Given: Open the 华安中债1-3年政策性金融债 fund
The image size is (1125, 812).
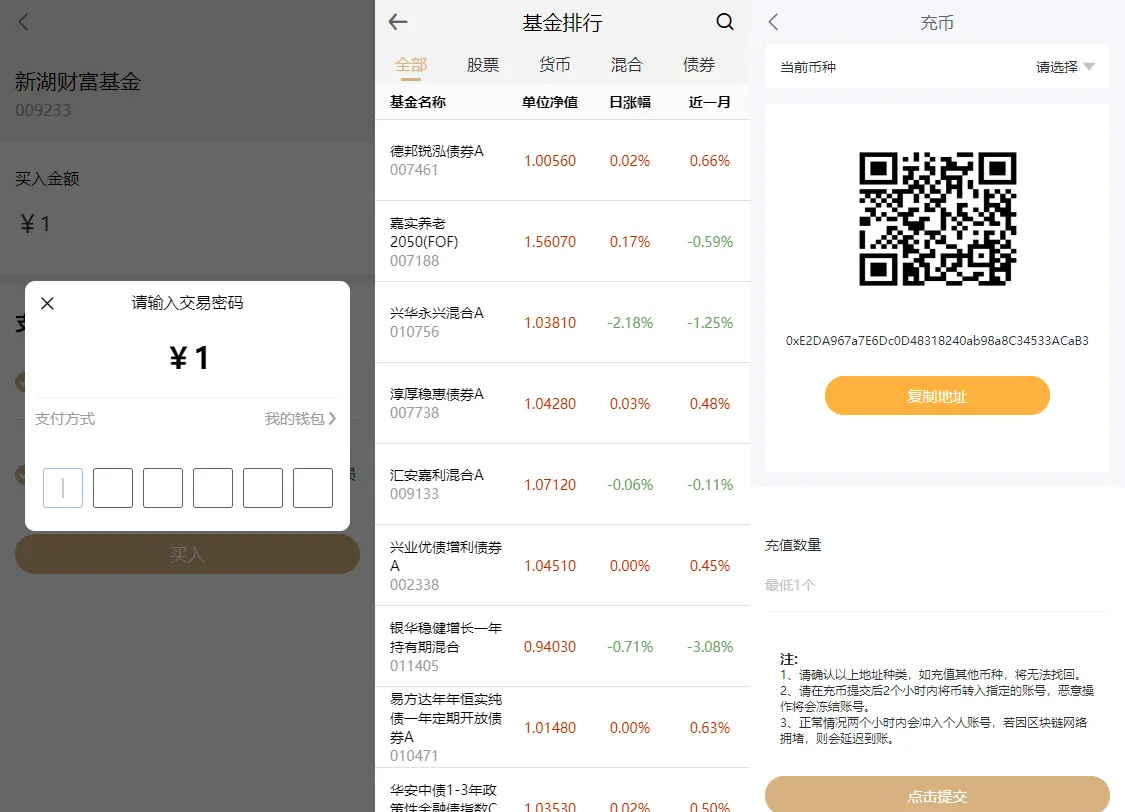Looking at the screenshot, I should pos(562,791).
